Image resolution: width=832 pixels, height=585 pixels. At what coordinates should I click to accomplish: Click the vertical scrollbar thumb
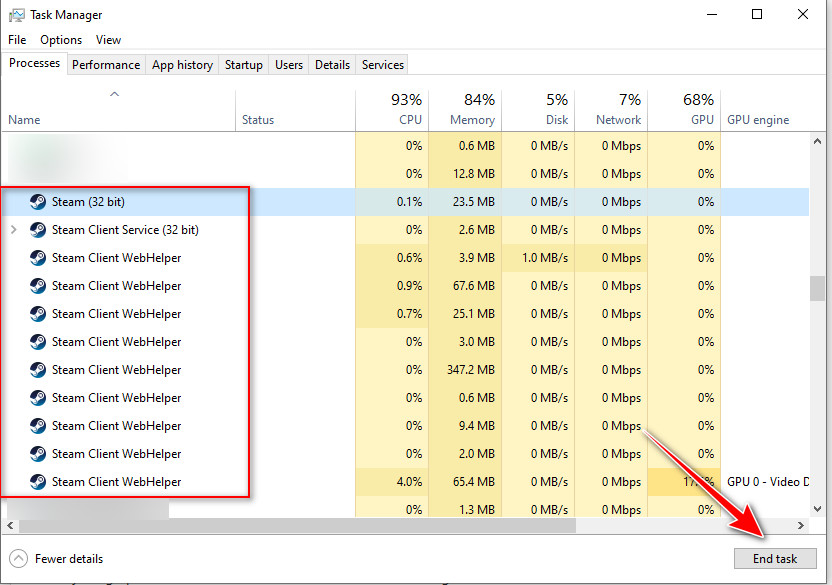pos(817,288)
